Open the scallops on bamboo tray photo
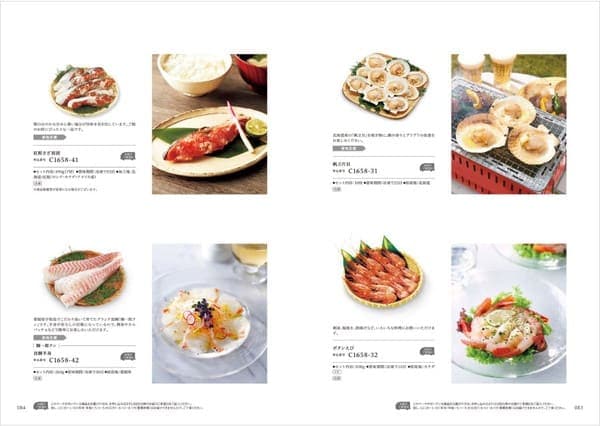This screenshot has height=426, width=600. pyautogui.click(x=385, y=85)
